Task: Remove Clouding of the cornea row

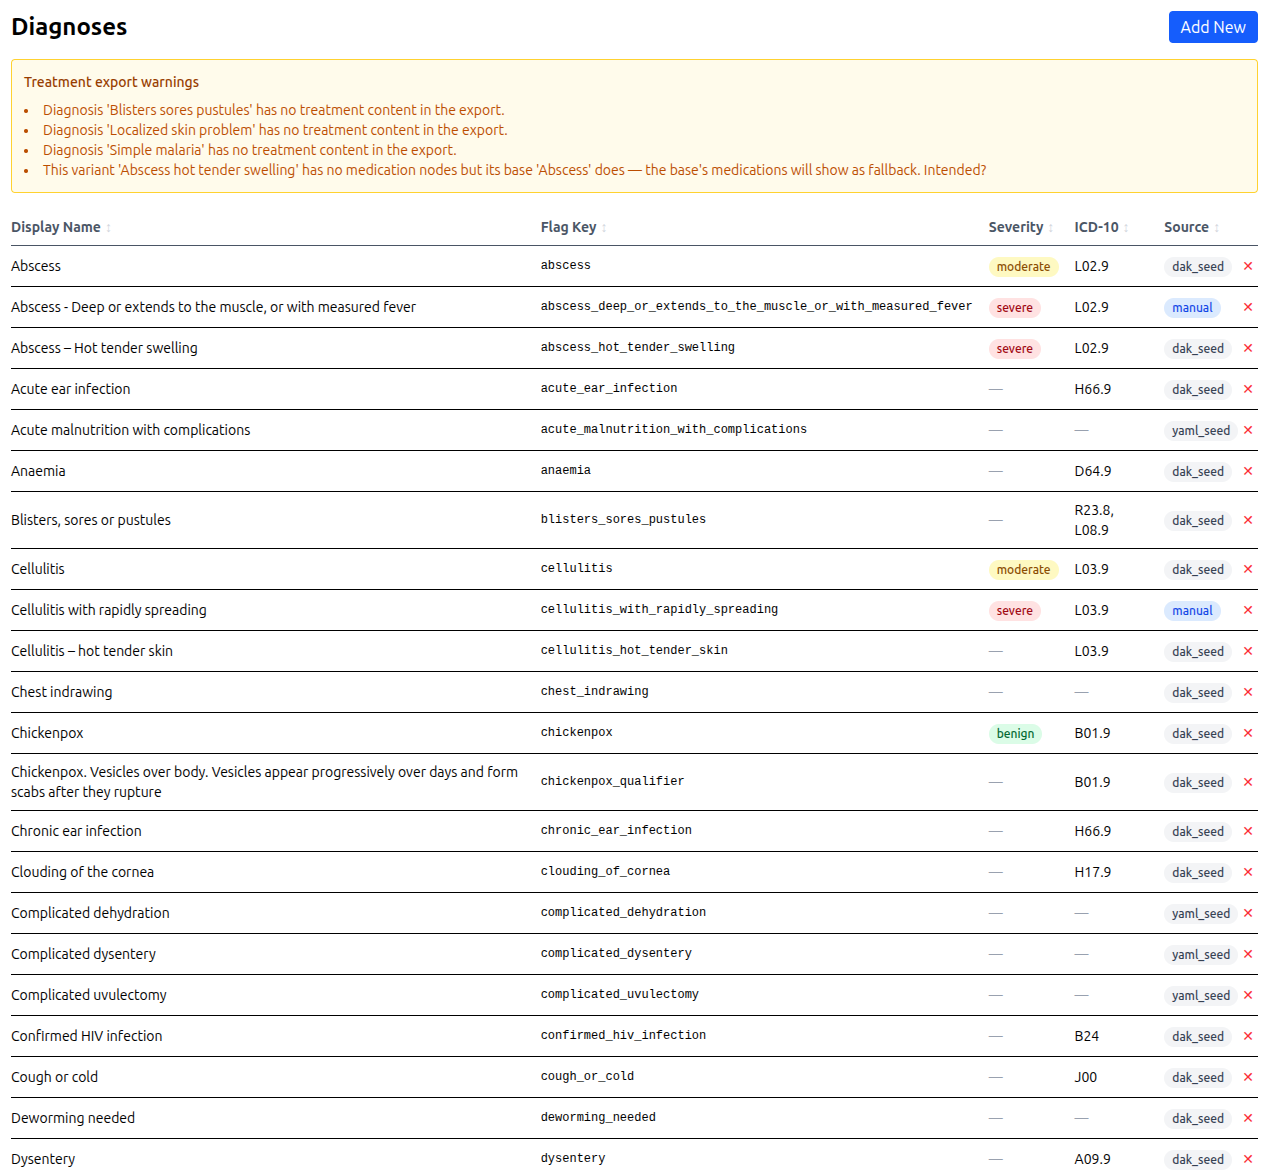Action: pyautogui.click(x=1248, y=872)
